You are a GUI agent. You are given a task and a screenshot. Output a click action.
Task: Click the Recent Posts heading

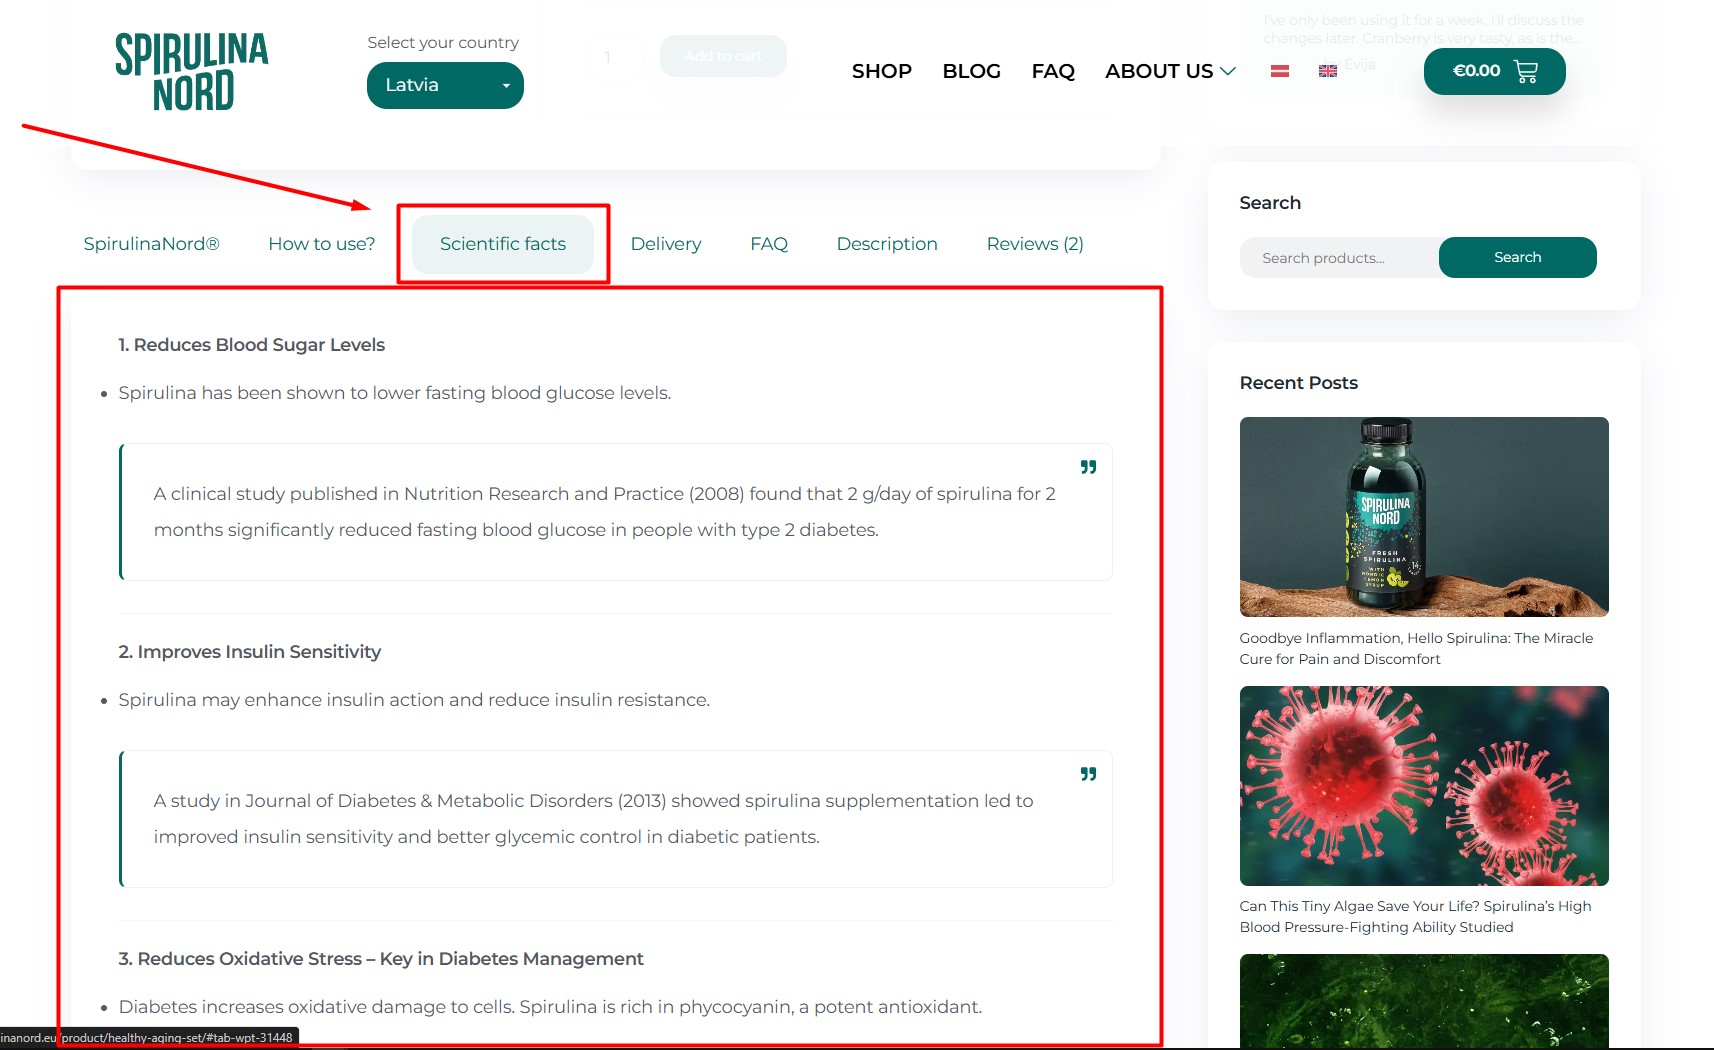(x=1298, y=383)
